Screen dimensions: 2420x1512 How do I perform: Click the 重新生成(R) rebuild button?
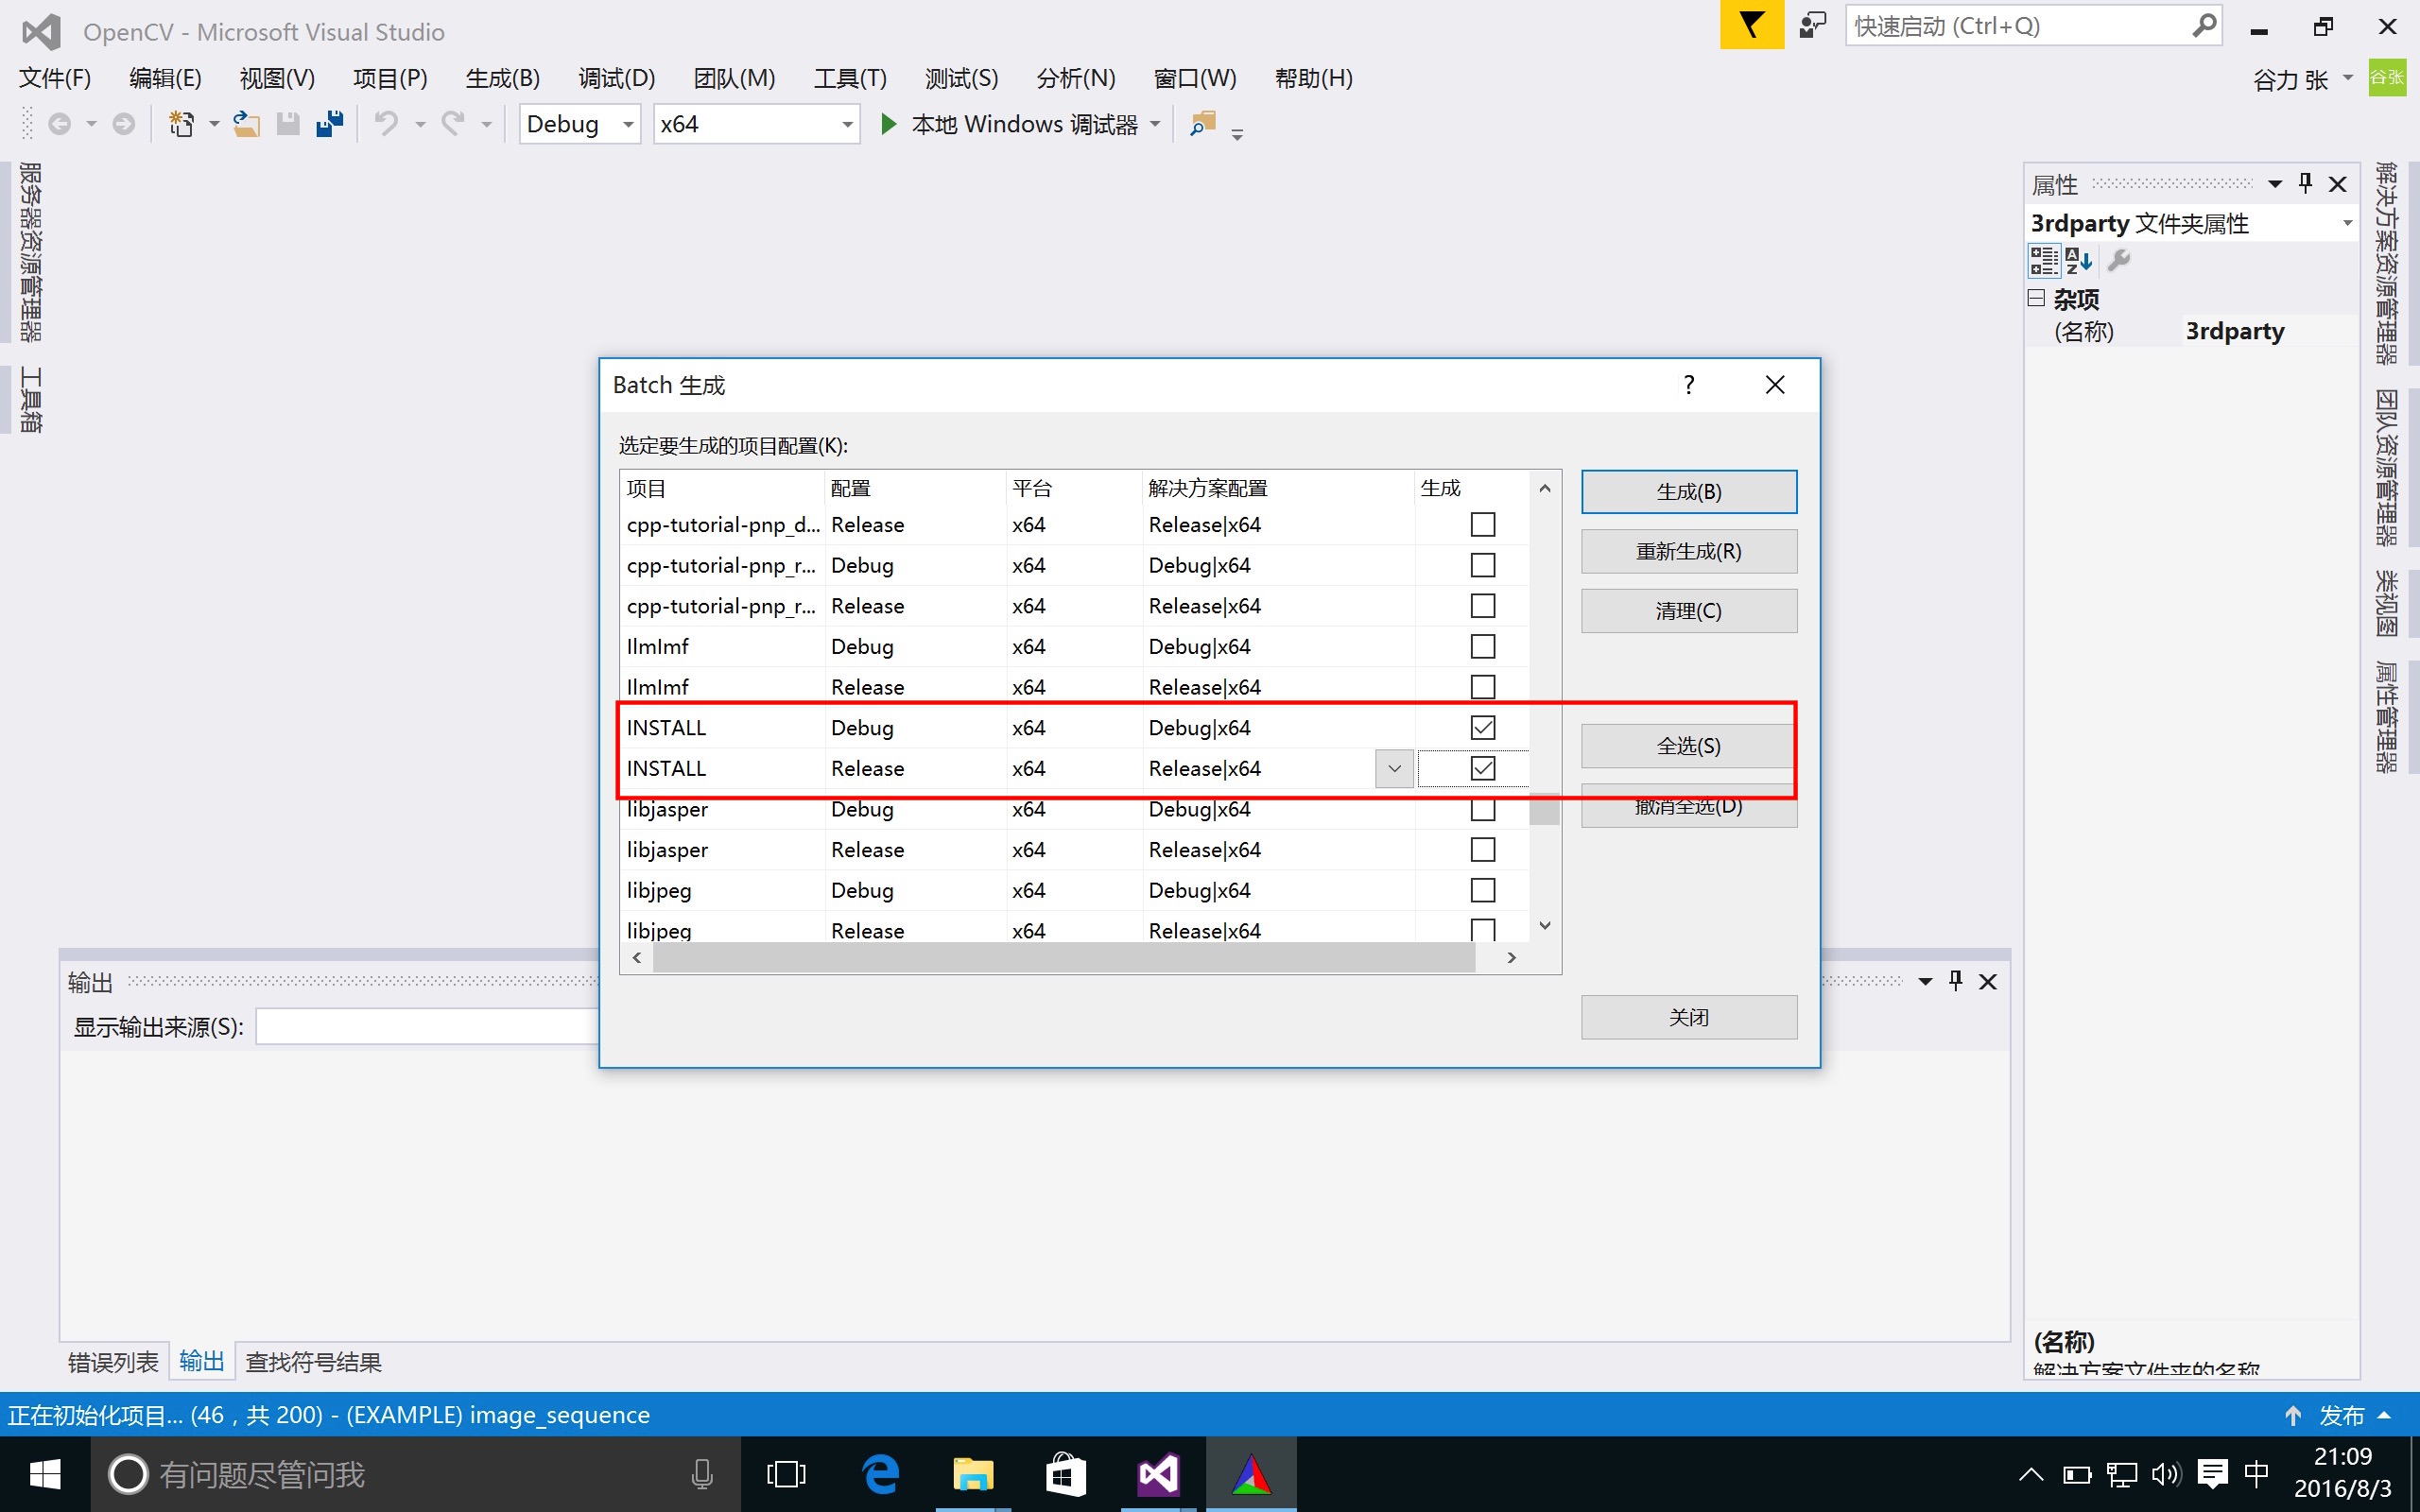[1688, 551]
